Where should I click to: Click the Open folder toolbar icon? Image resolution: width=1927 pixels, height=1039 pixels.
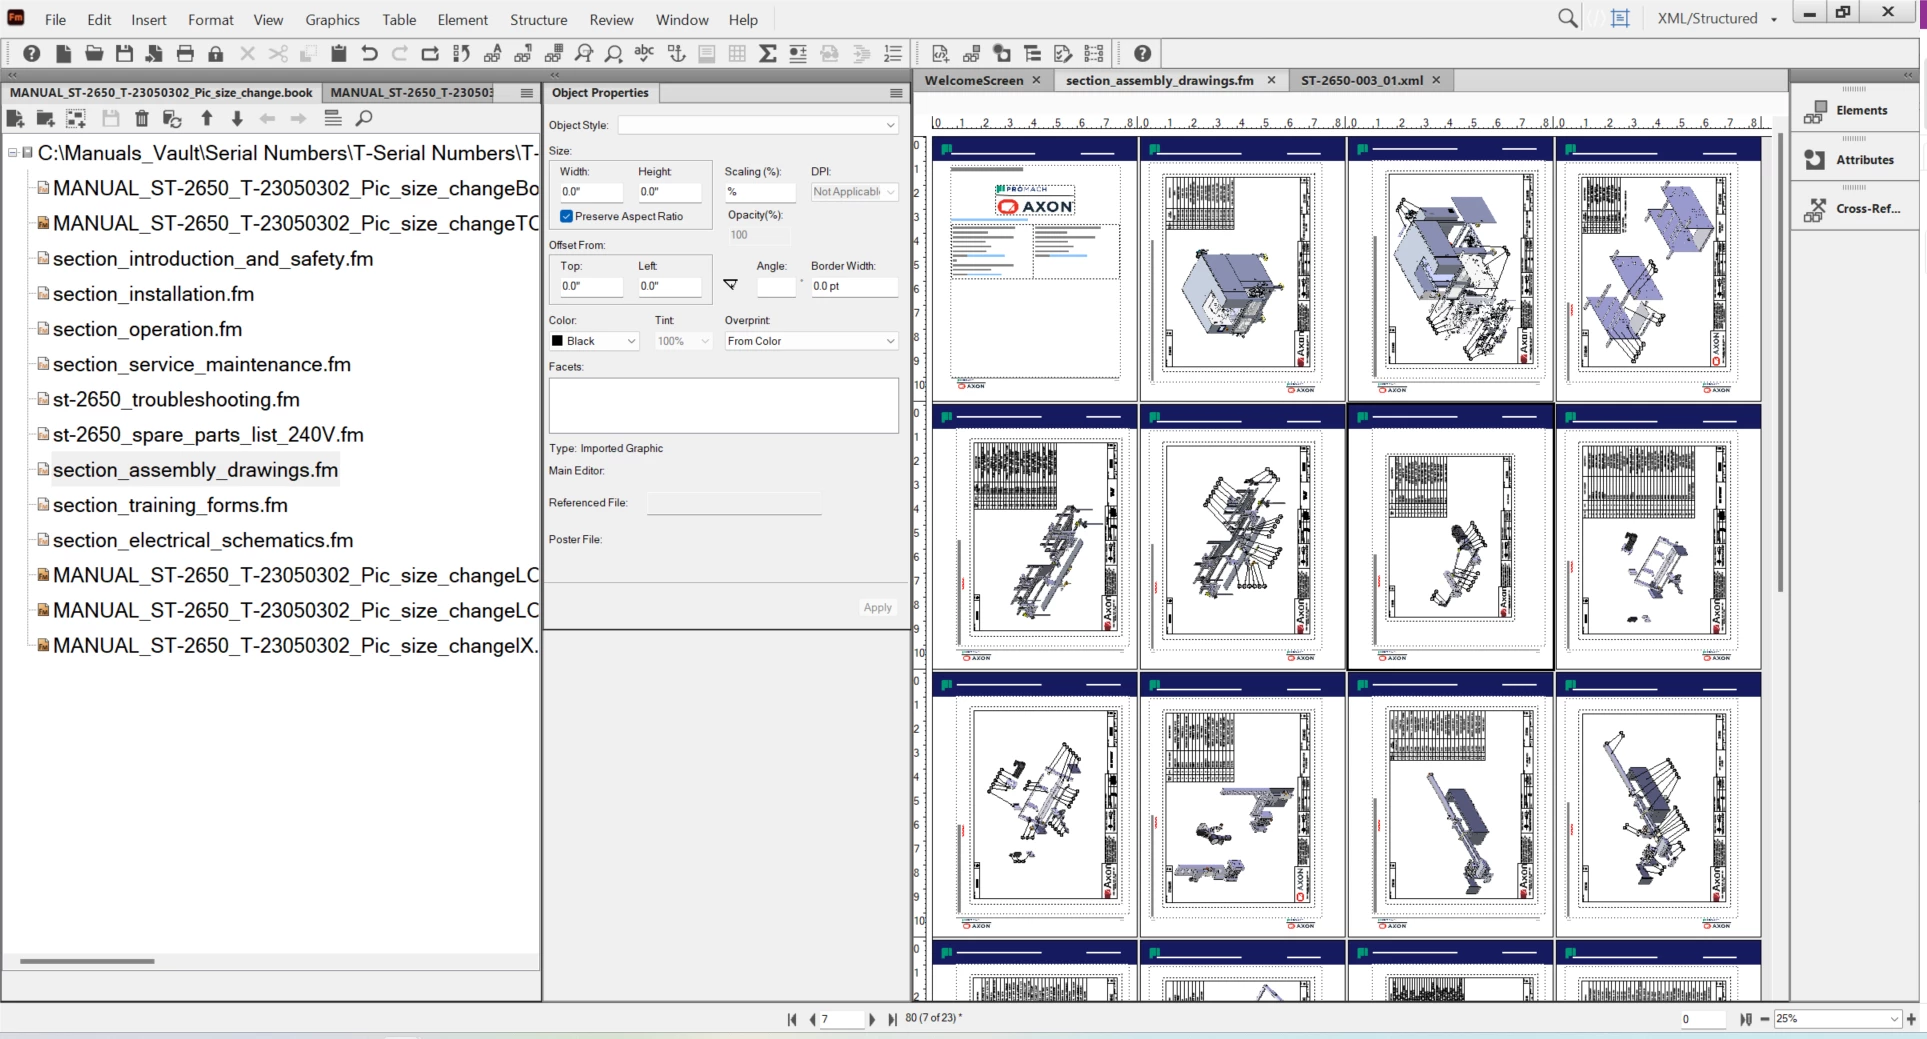tap(94, 54)
